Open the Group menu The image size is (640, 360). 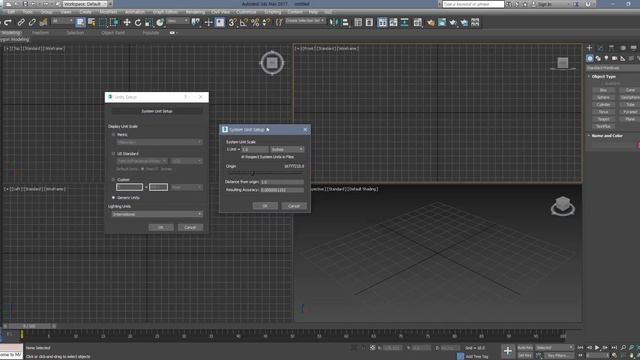point(47,12)
